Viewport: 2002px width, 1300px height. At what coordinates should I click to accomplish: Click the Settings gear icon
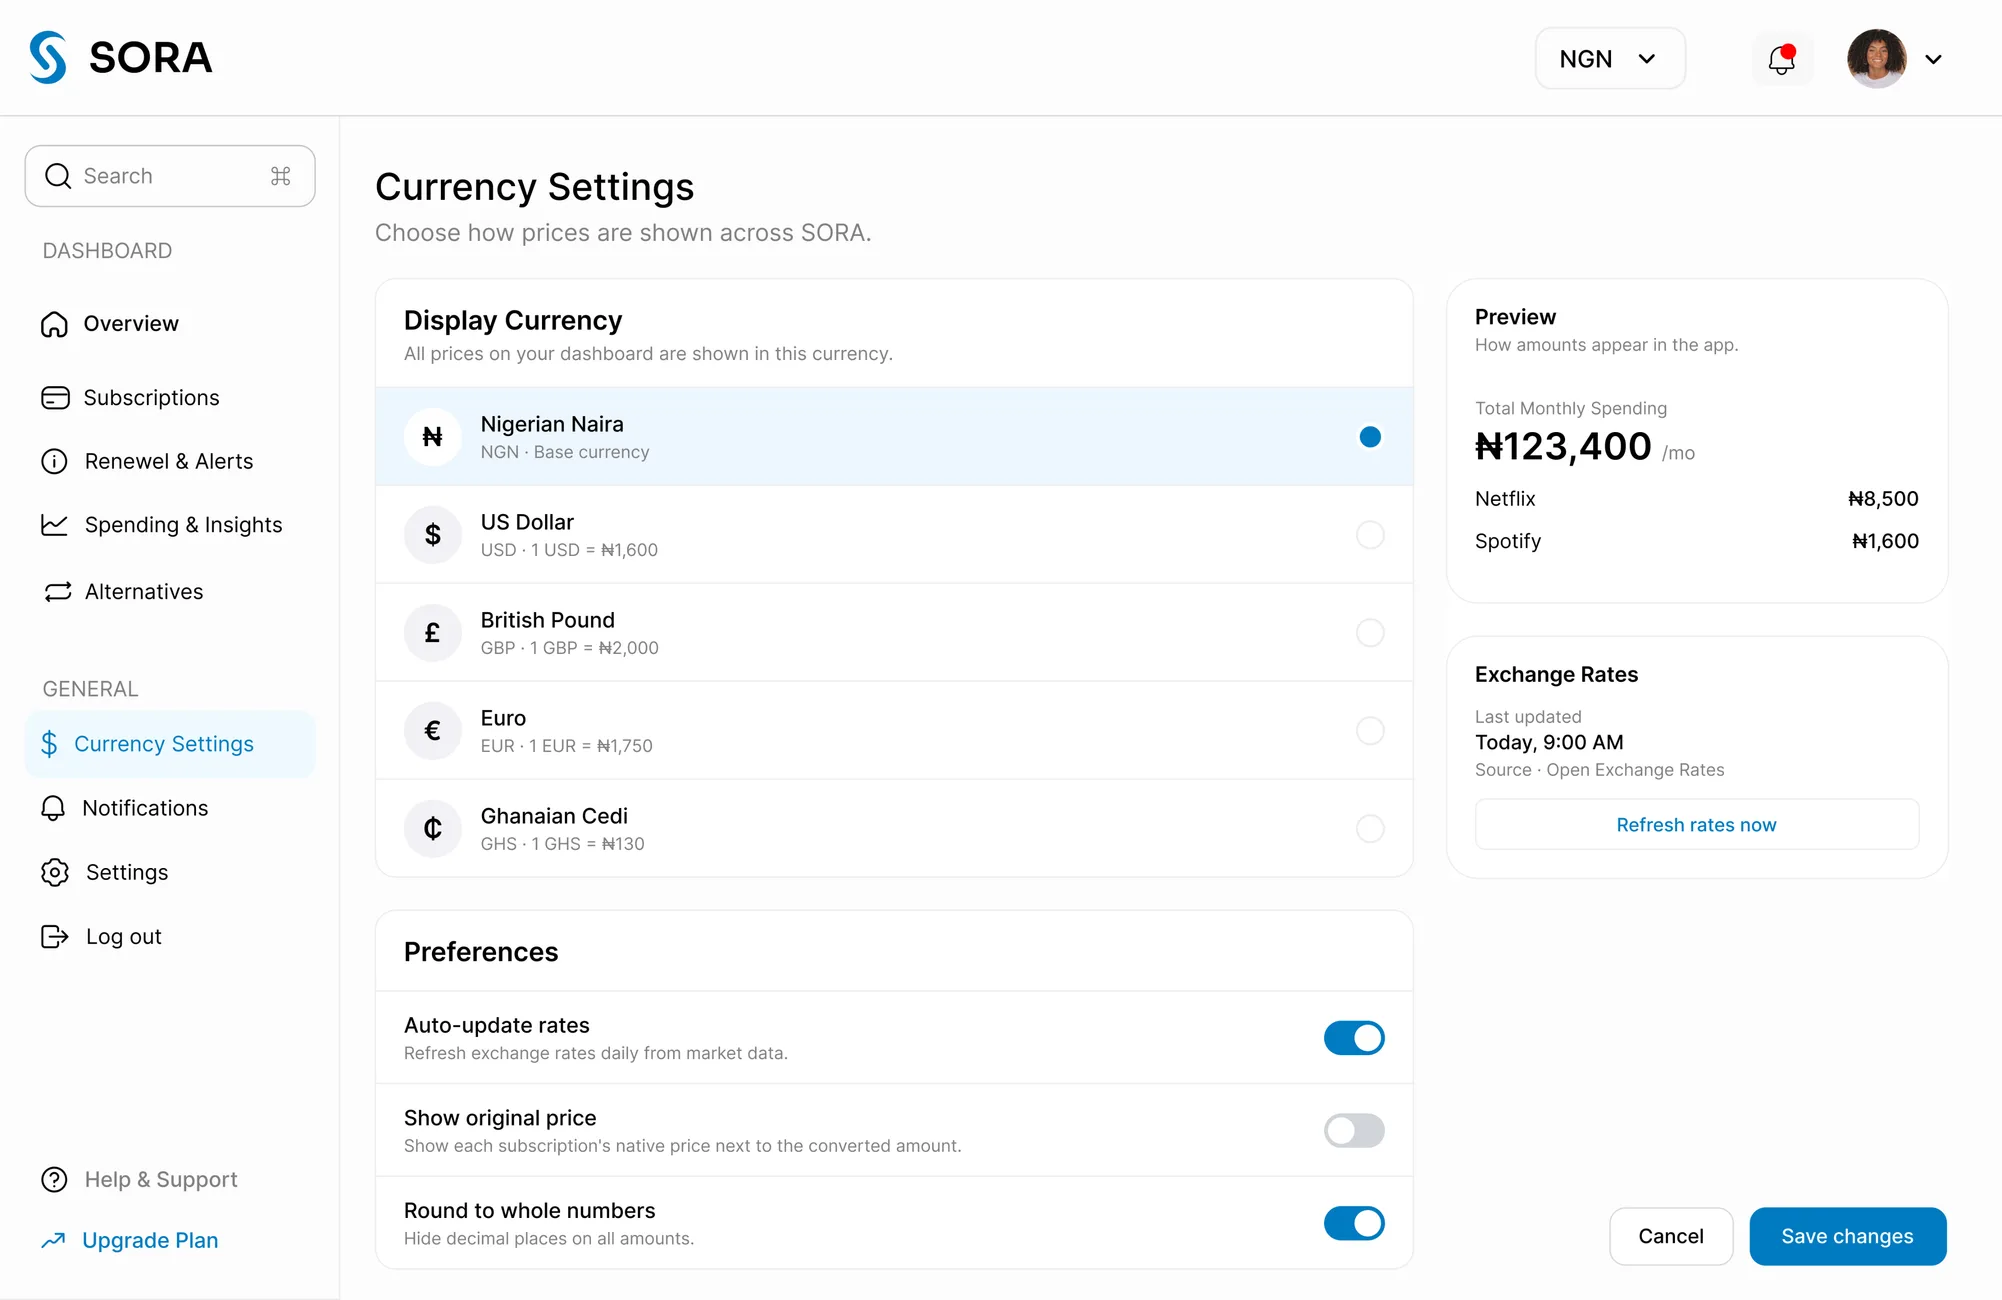click(x=55, y=872)
